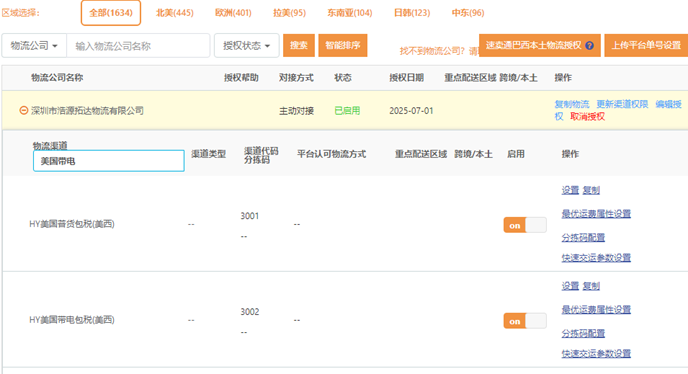Open 分拣码配置 for channel 3002
Viewport: 688px width, 374px height.
coord(583,333)
